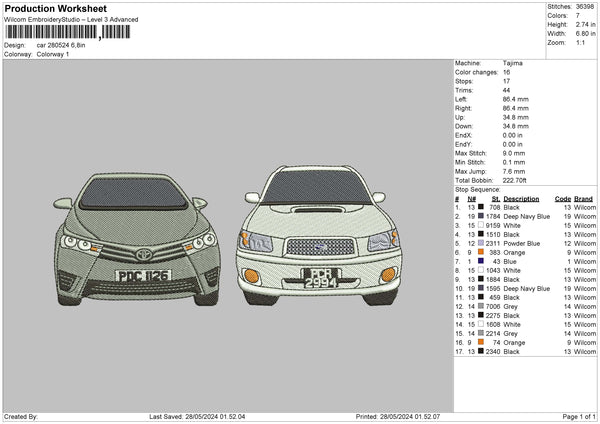This screenshot has height=424, width=600.
Task: Click the N# column header
Action: click(471, 199)
